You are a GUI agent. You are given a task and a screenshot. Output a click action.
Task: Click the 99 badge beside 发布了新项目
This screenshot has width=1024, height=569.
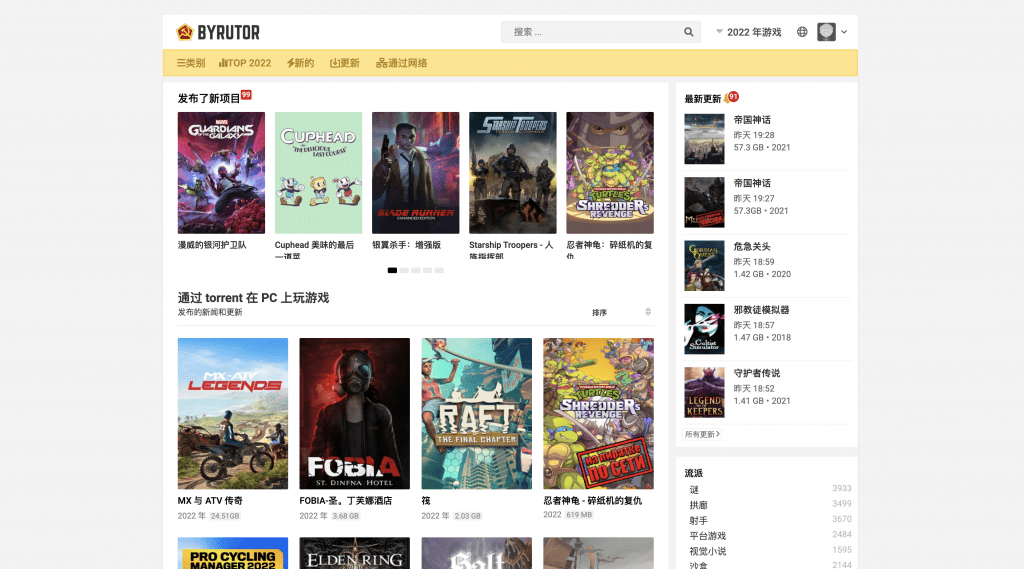[246, 95]
